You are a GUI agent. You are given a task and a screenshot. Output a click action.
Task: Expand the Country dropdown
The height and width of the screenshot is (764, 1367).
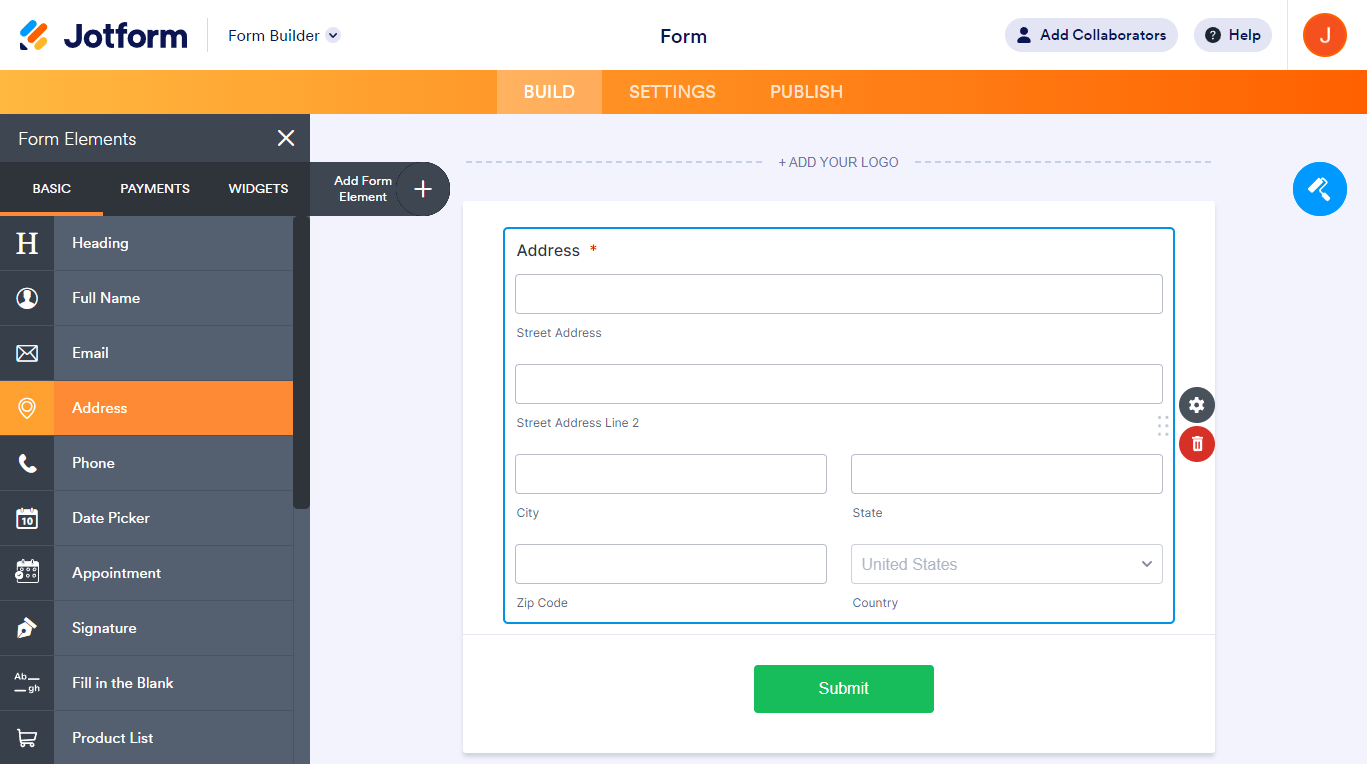tap(1006, 564)
